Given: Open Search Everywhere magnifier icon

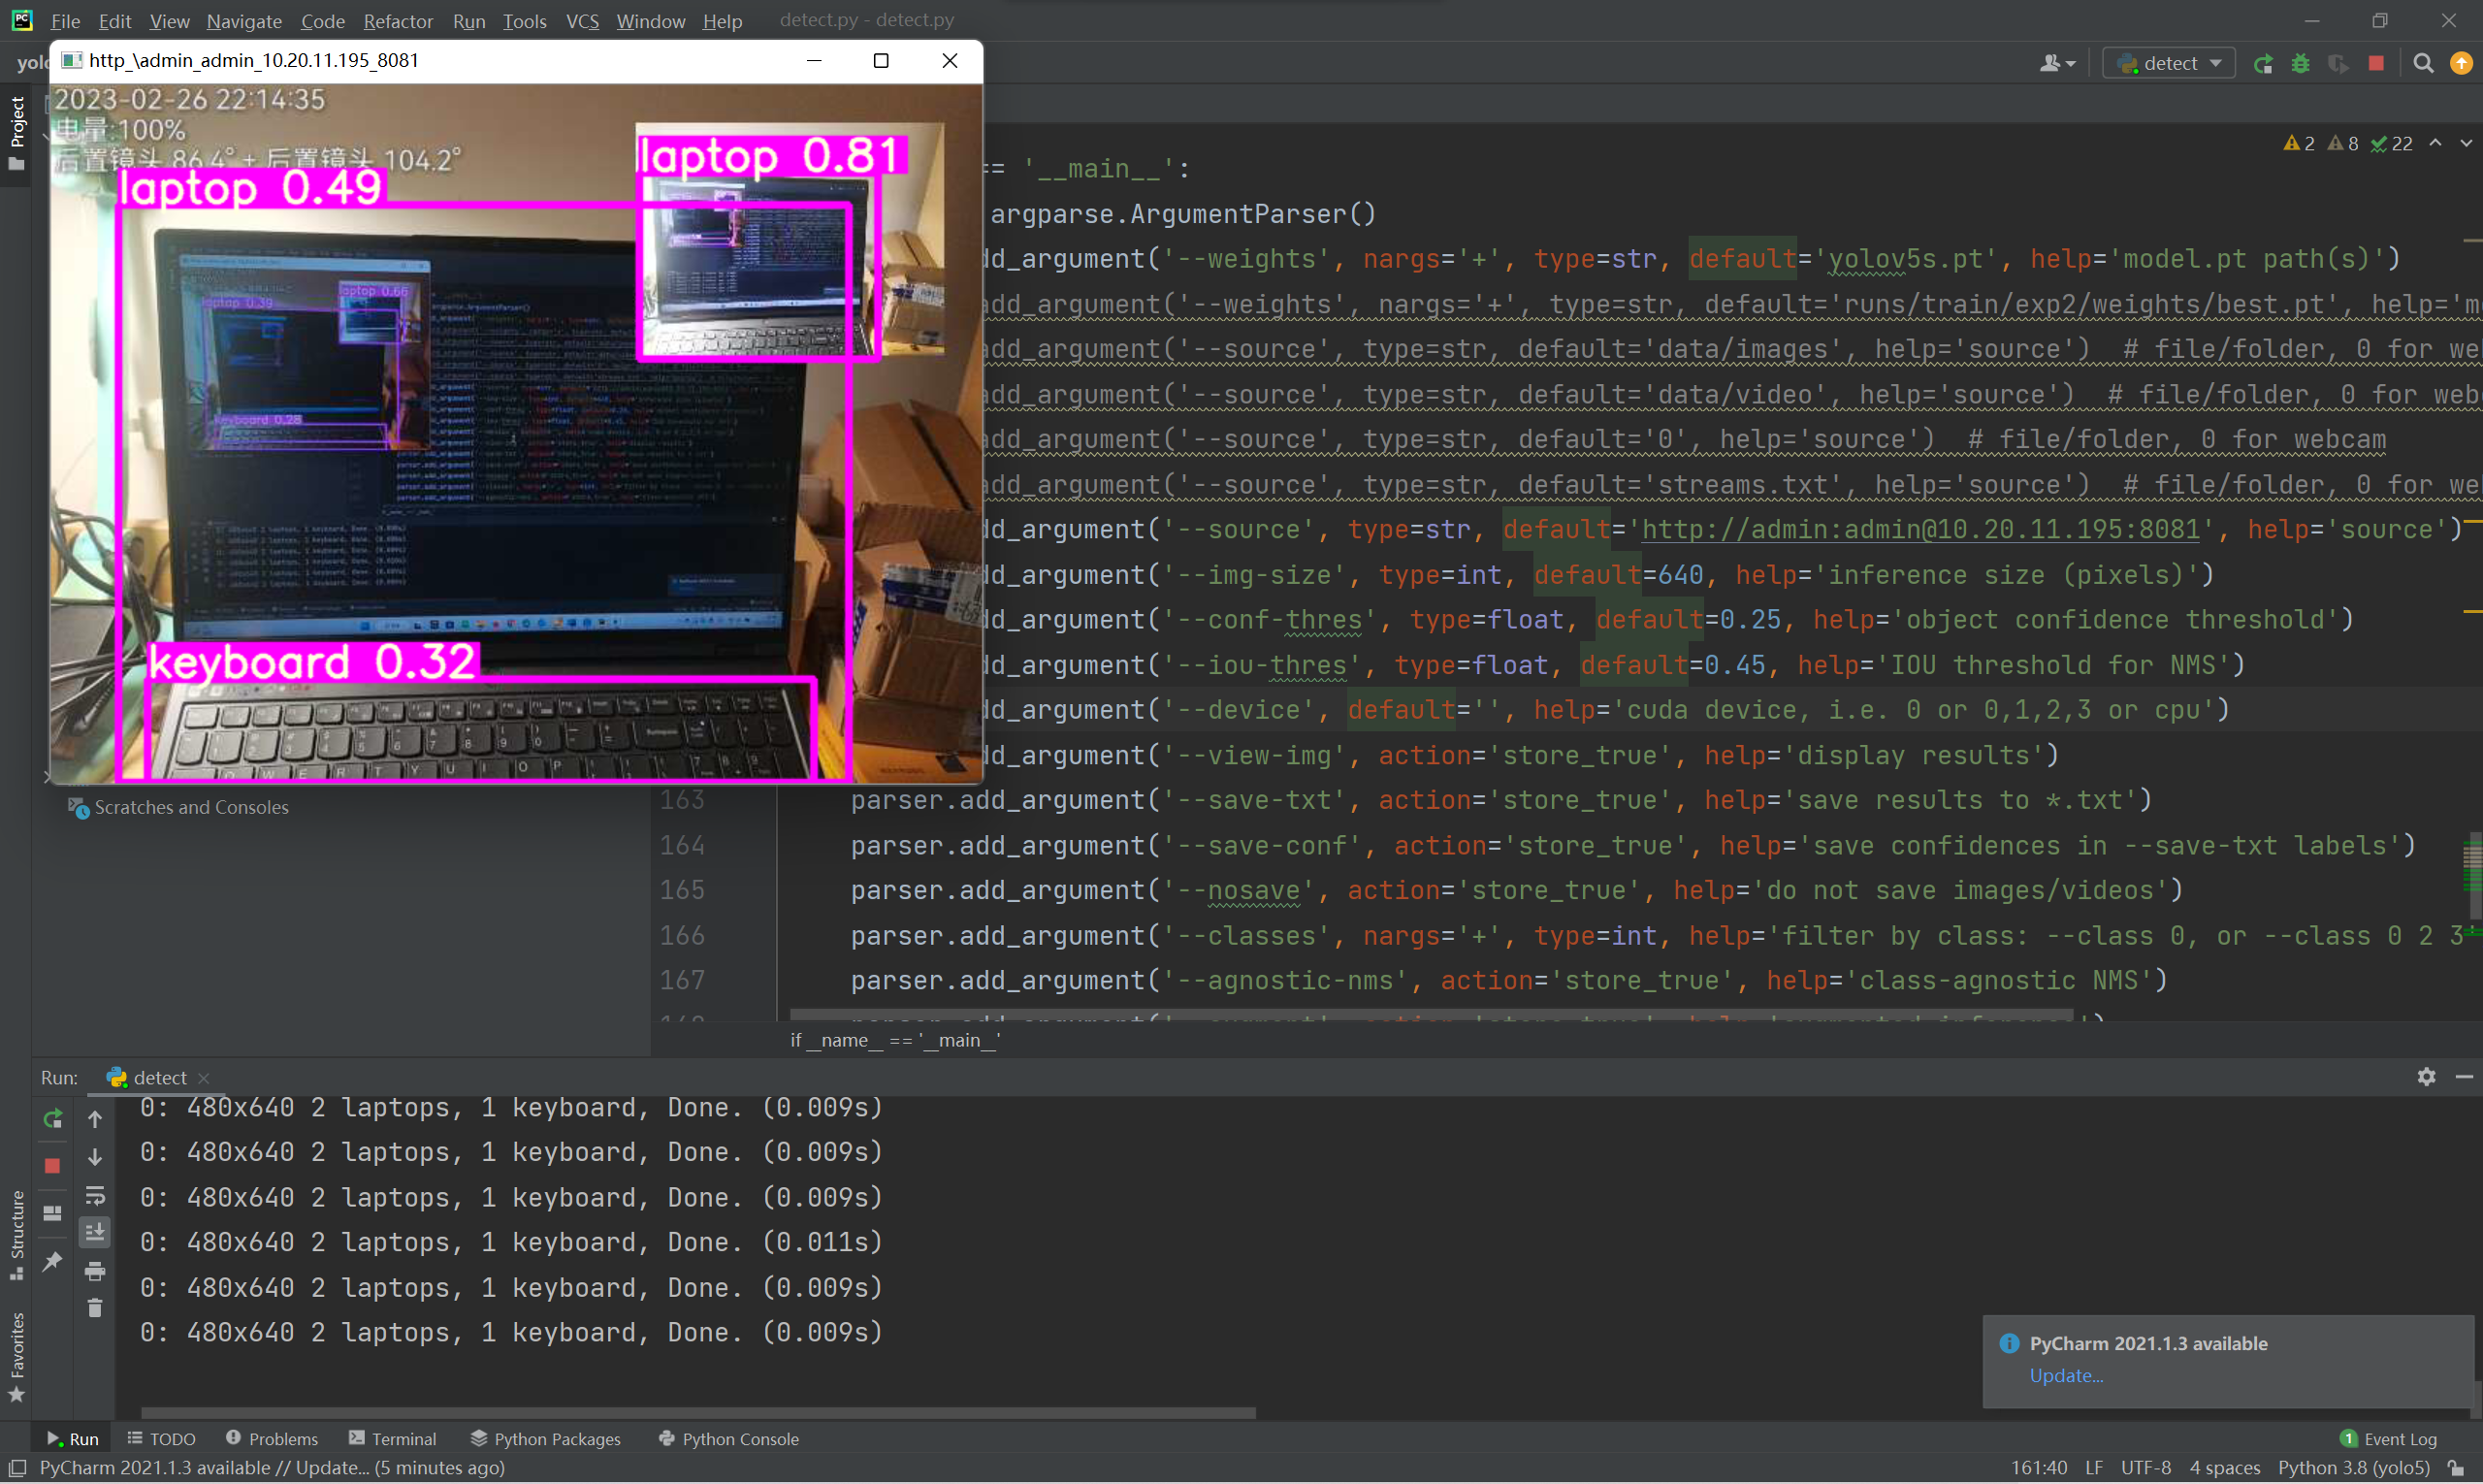Looking at the screenshot, I should [x=2423, y=64].
